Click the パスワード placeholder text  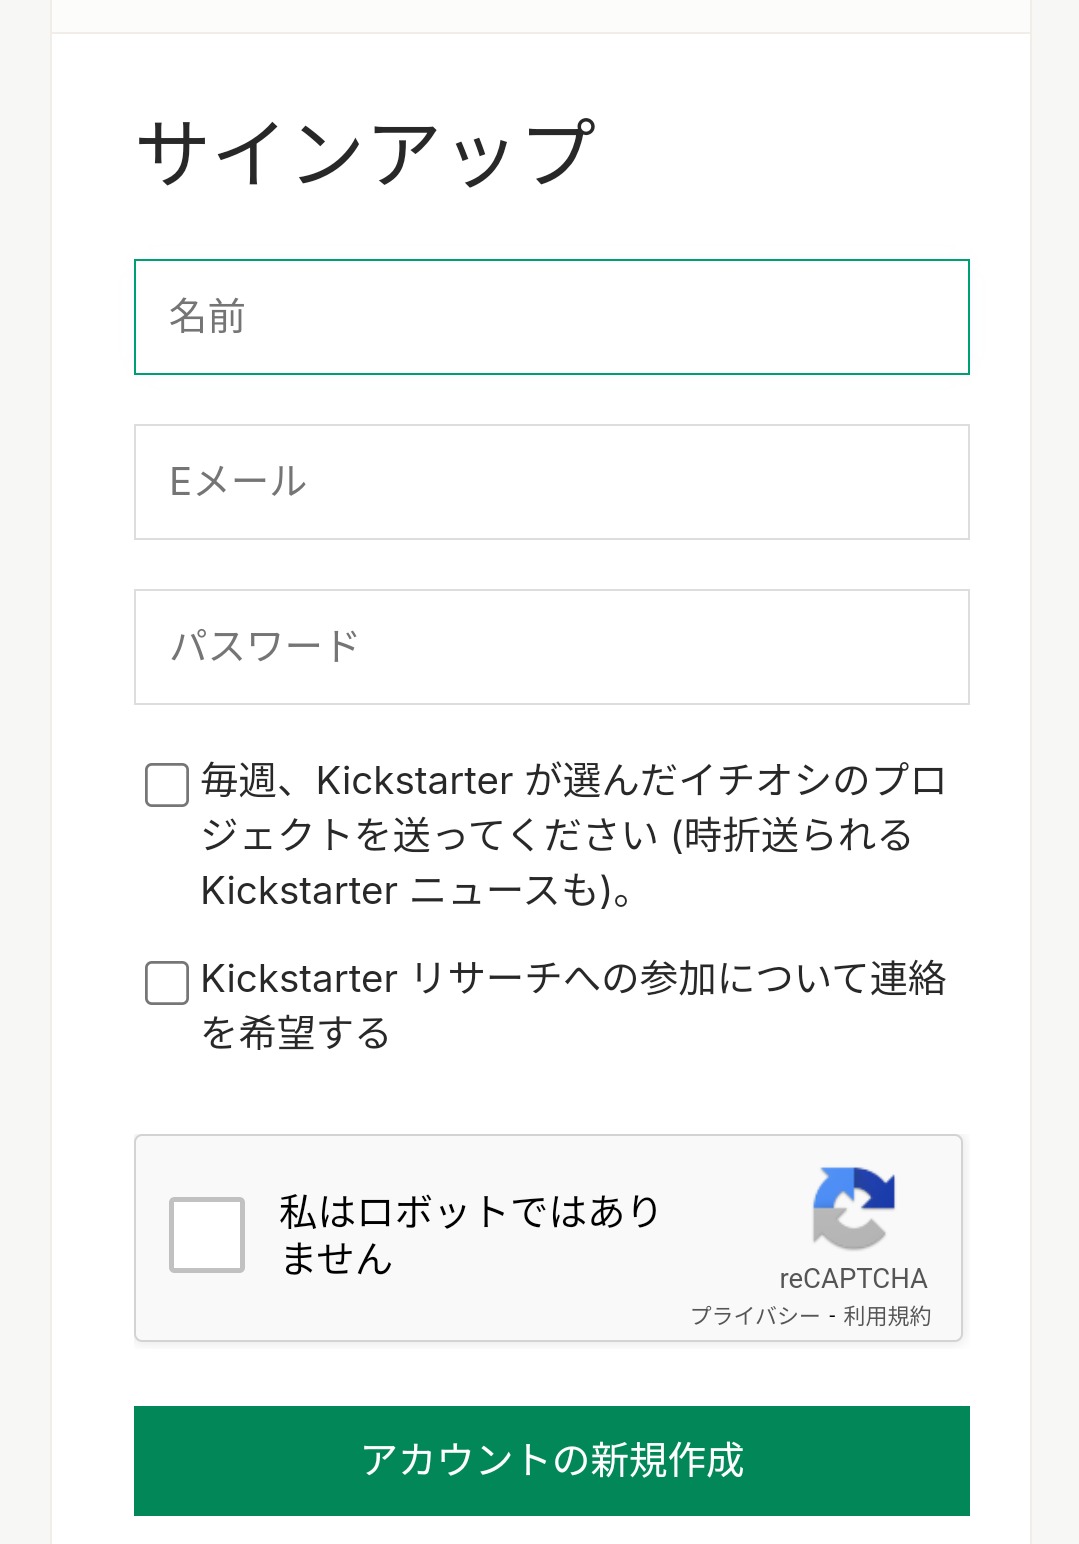click(264, 646)
